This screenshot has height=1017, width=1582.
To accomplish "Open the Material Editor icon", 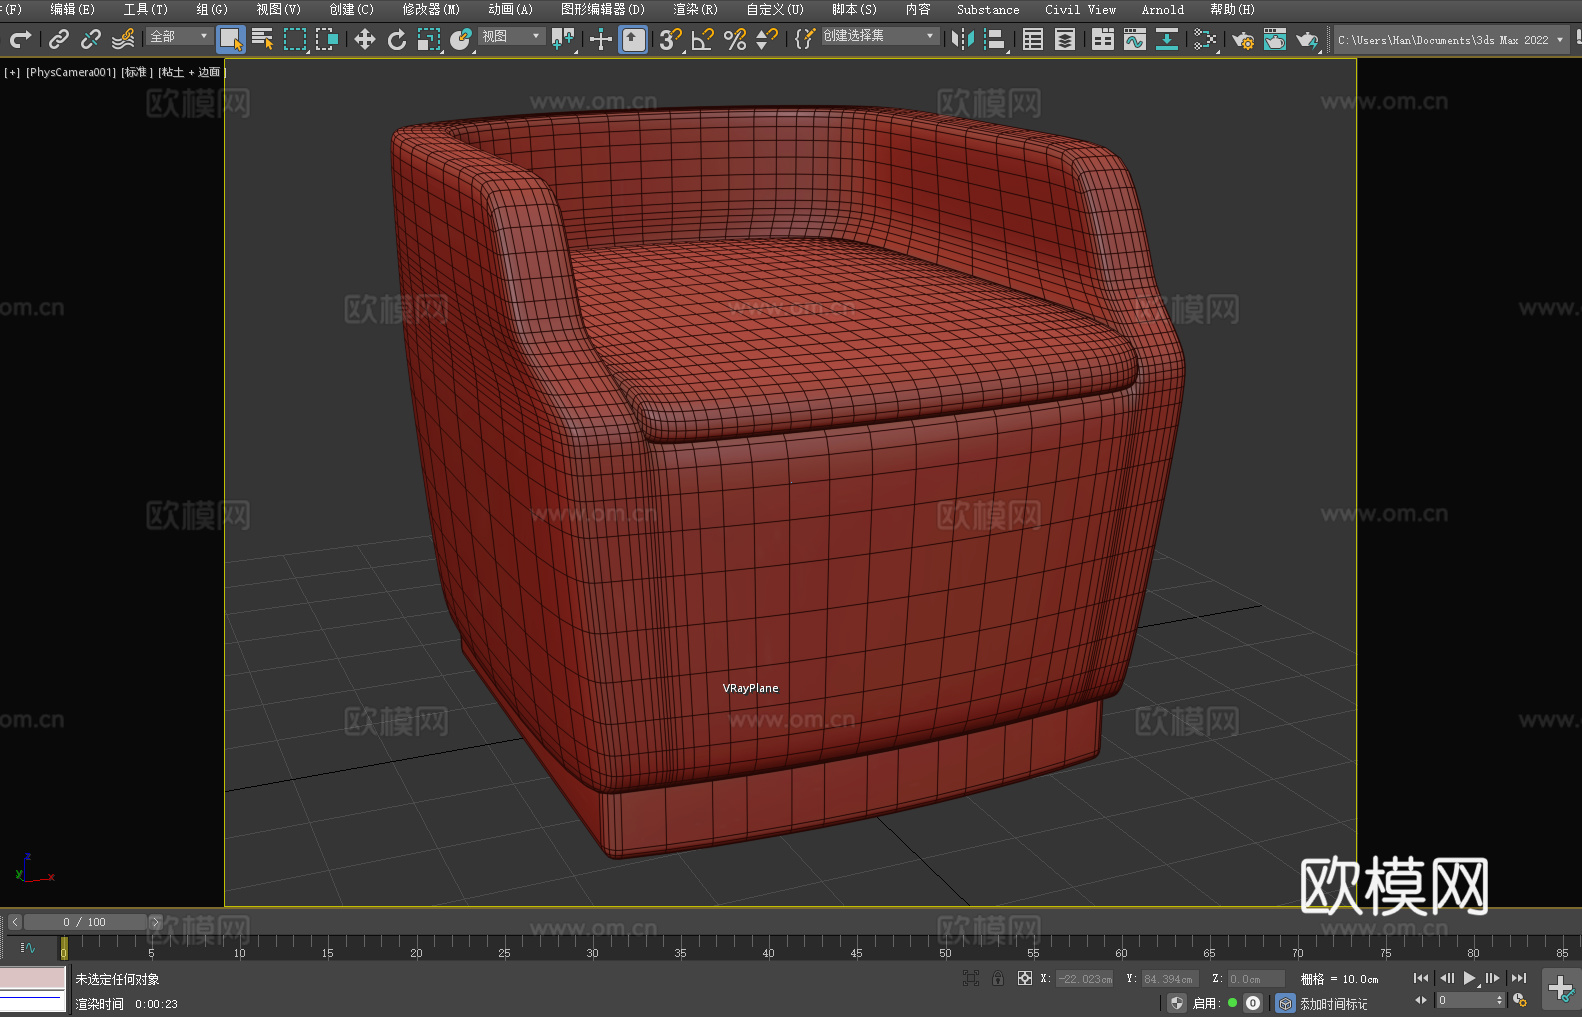I will [x=1205, y=39].
